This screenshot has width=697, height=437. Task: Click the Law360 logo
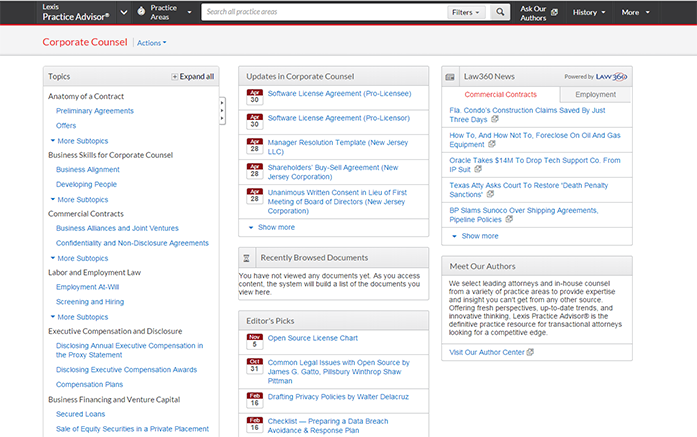pyautogui.click(x=611, y=76)
